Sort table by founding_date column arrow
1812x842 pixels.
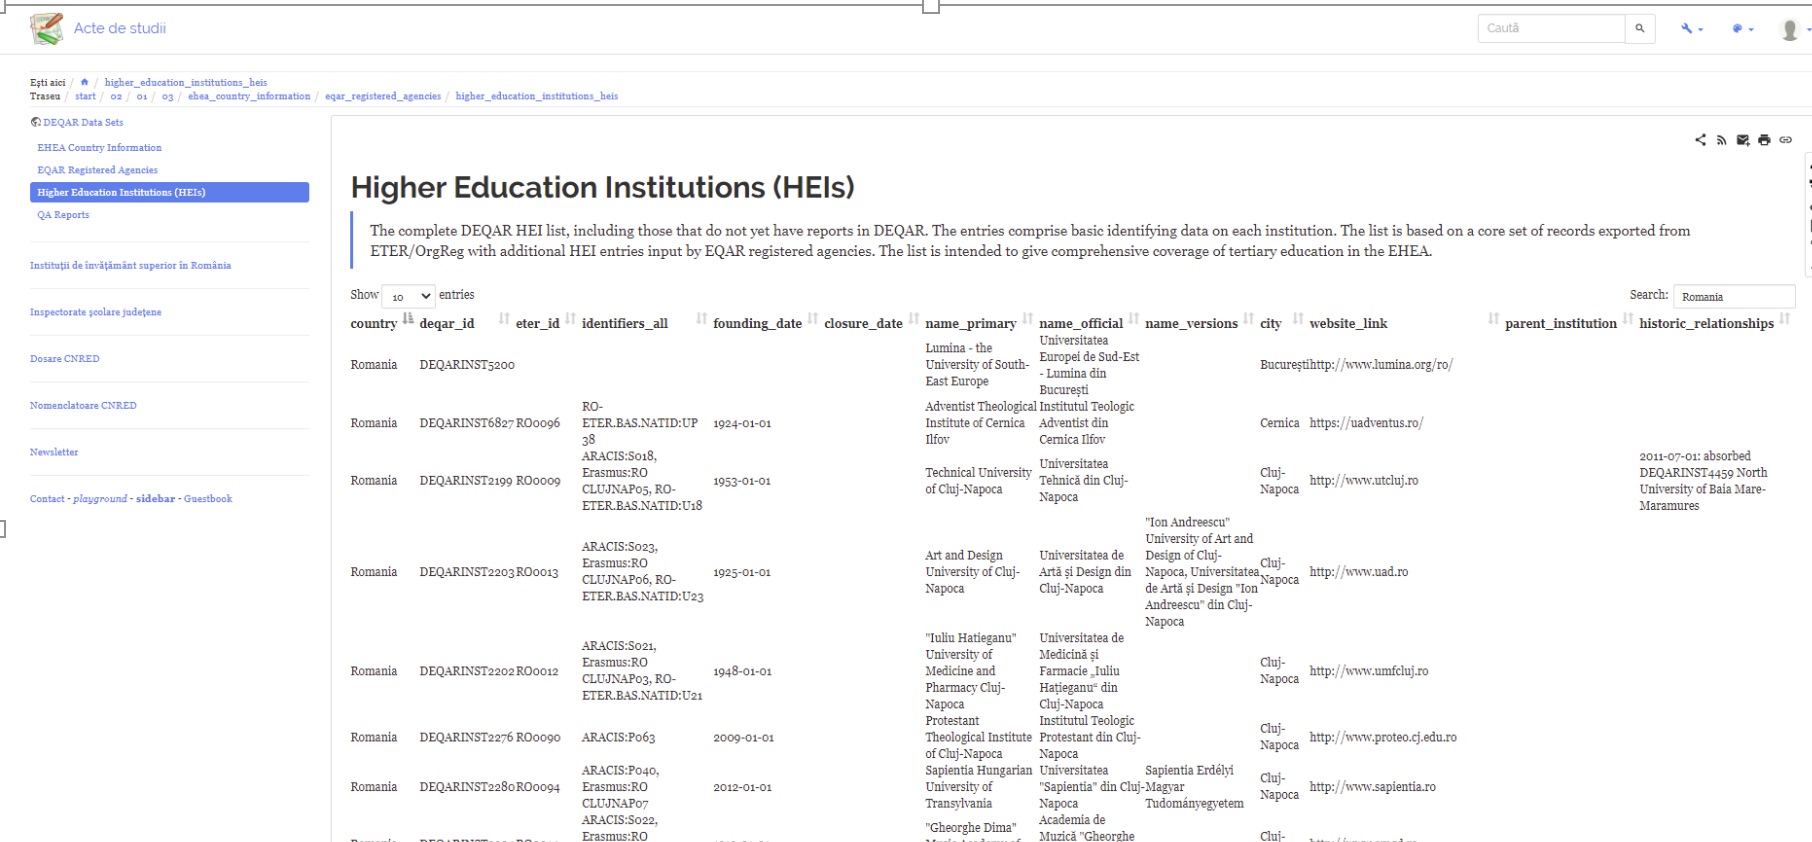[813, 318]
